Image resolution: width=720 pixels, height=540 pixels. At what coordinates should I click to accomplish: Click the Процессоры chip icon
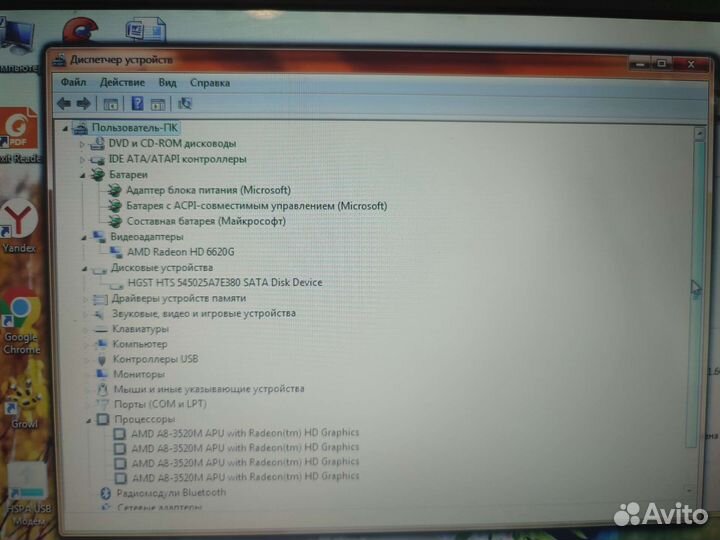(103, 419)
